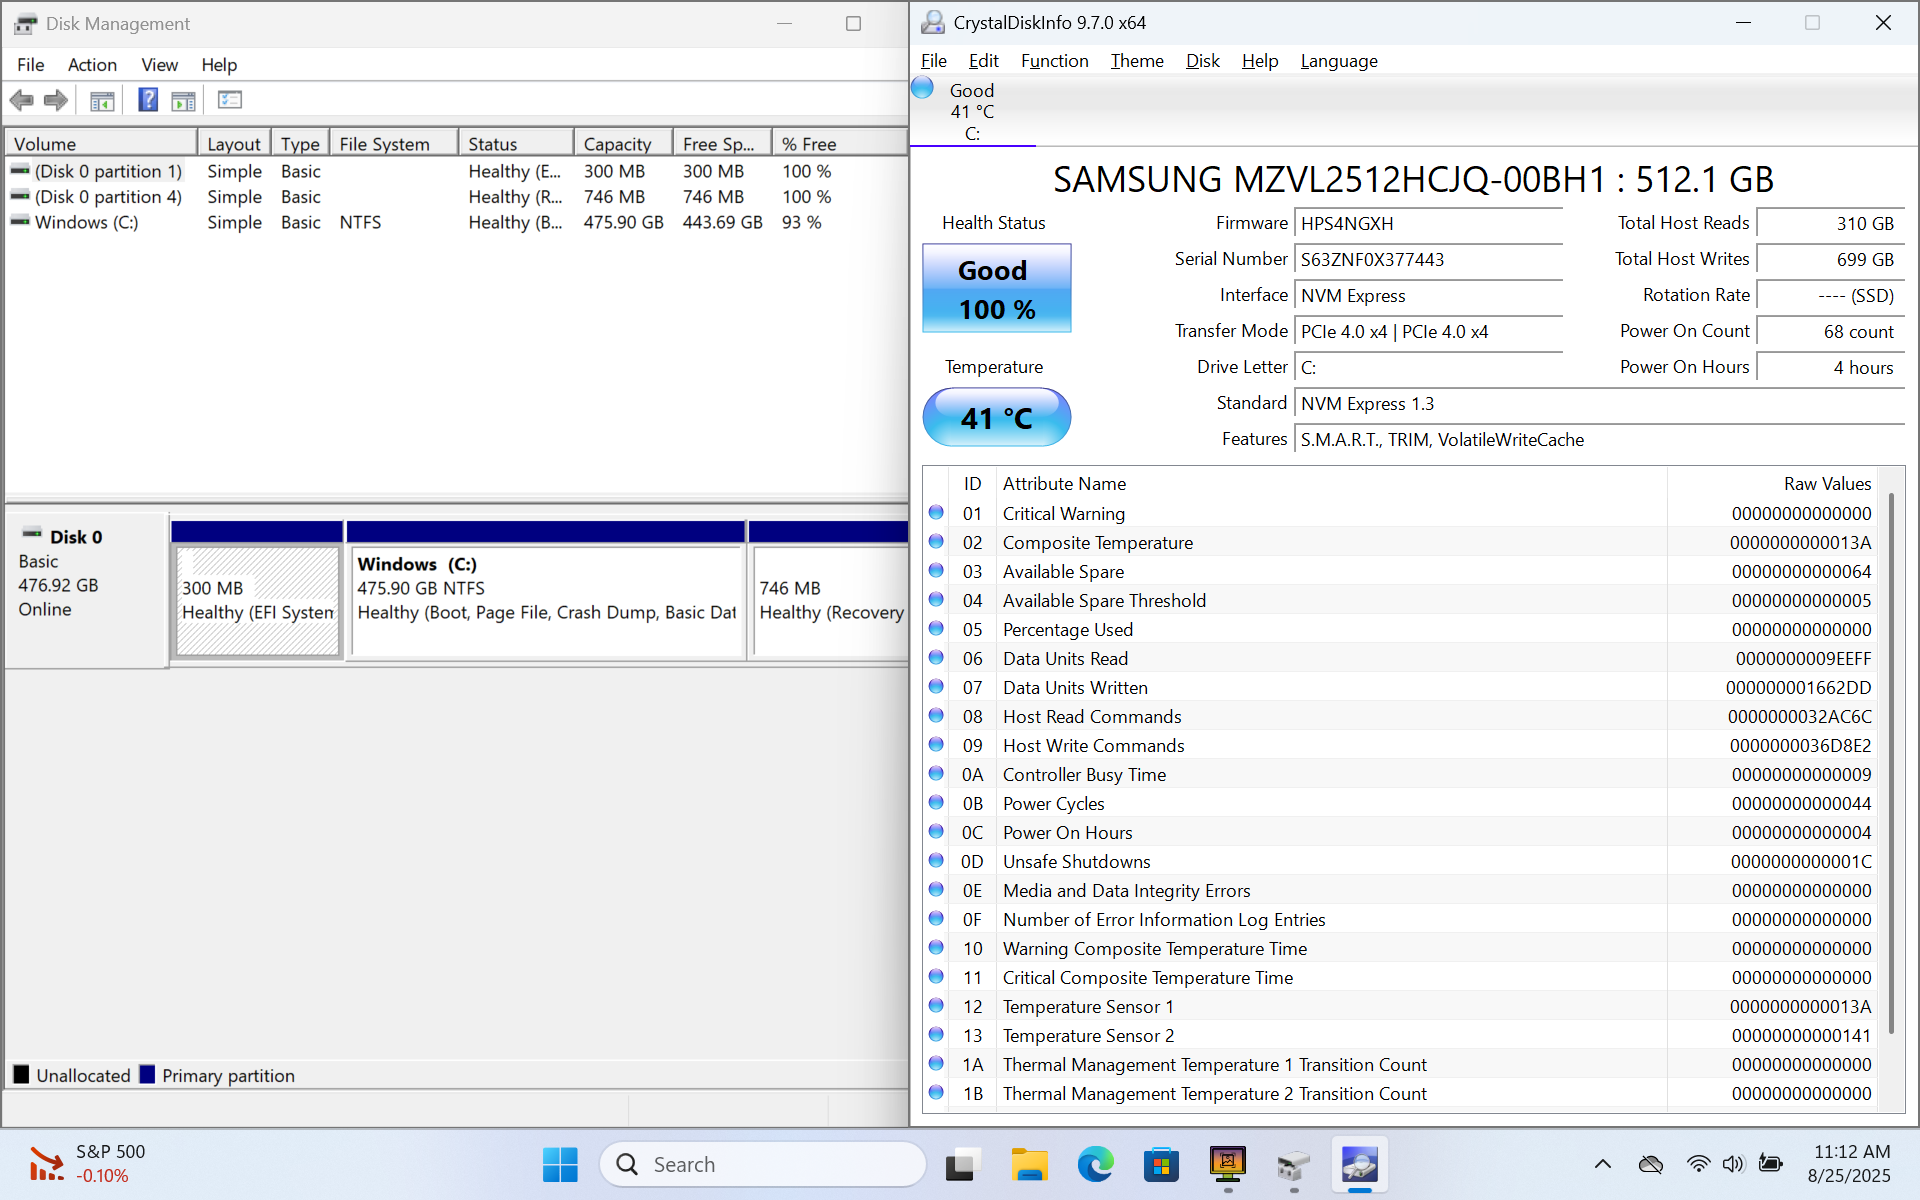Select the (Disk 0 partition 4) volume row
This screenshot has width=1920, height=1200.
pyautogui.click(x=455, y=197)
